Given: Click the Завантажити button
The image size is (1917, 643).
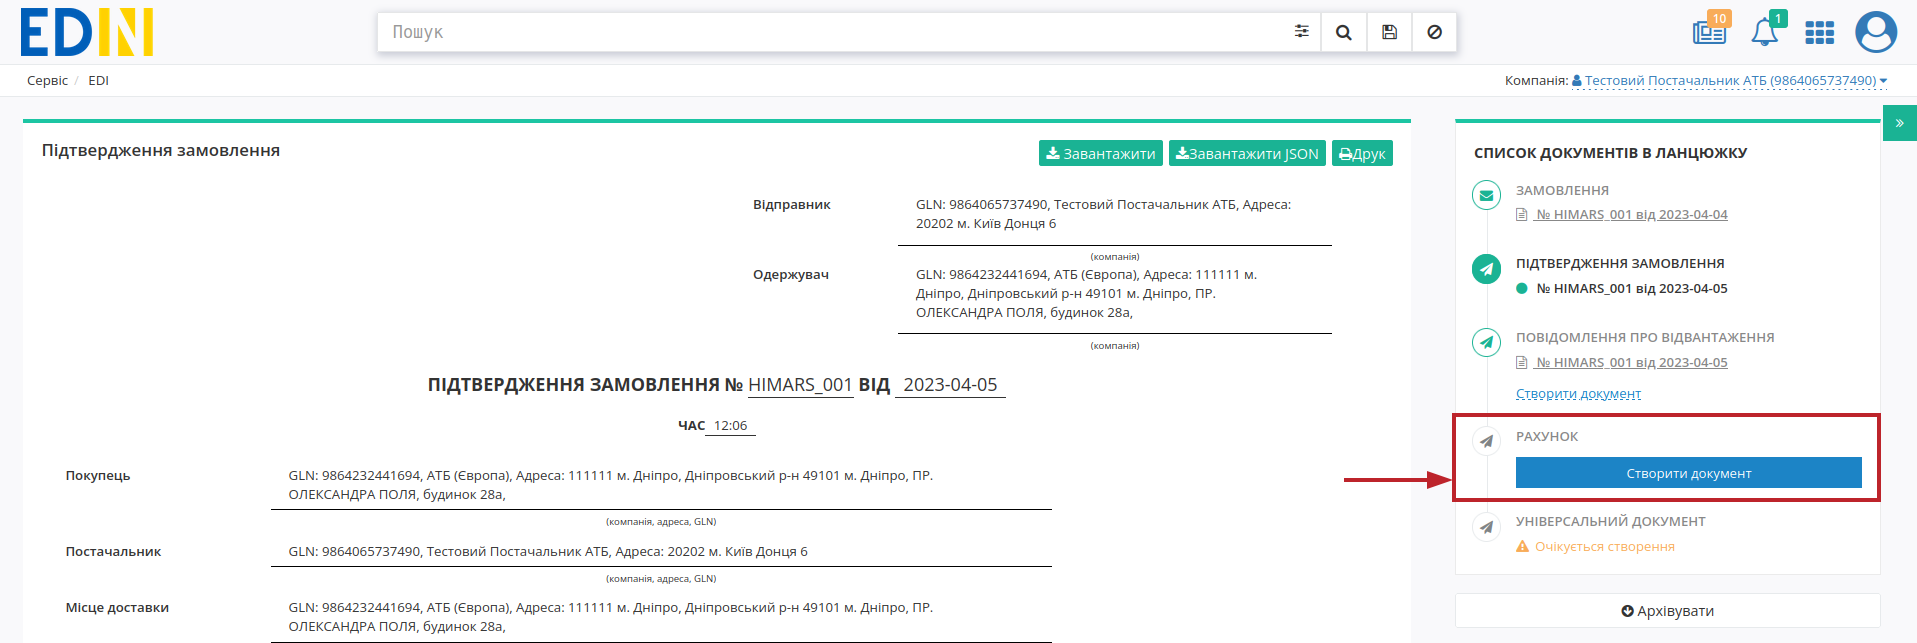Looking at the screenshot, I should 1100,153.
